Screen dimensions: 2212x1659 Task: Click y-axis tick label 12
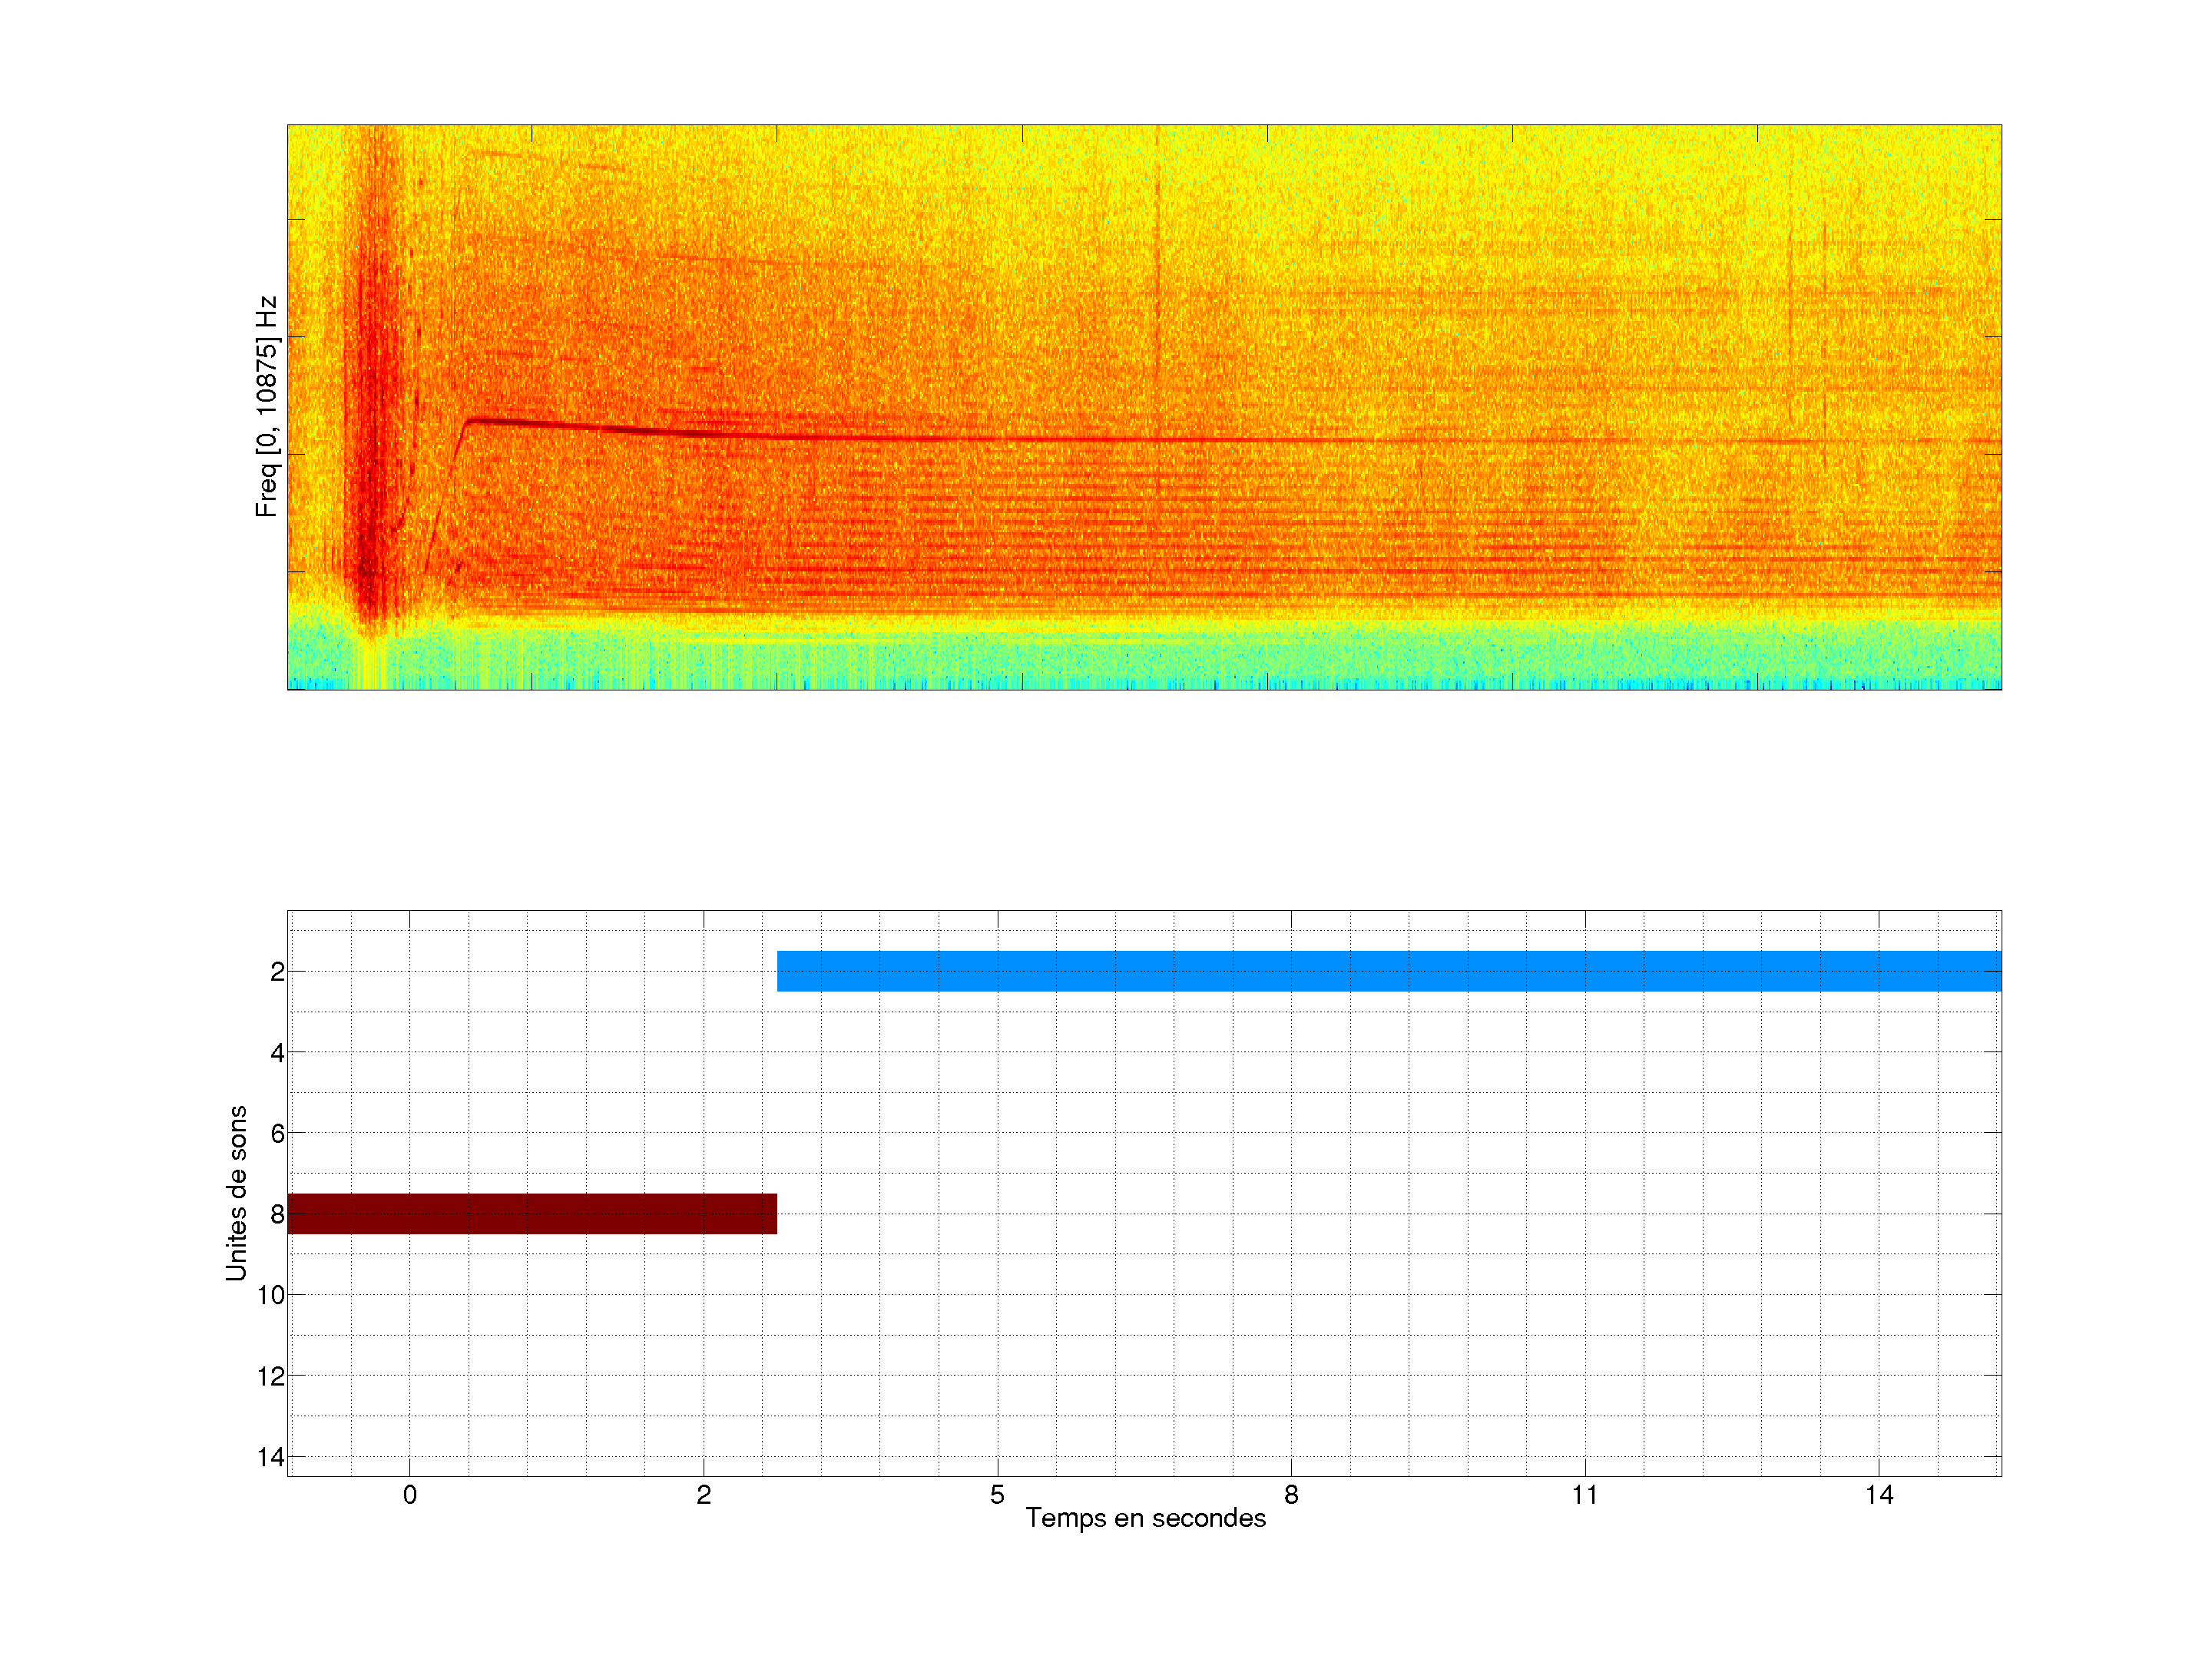tap(270, 1376)
